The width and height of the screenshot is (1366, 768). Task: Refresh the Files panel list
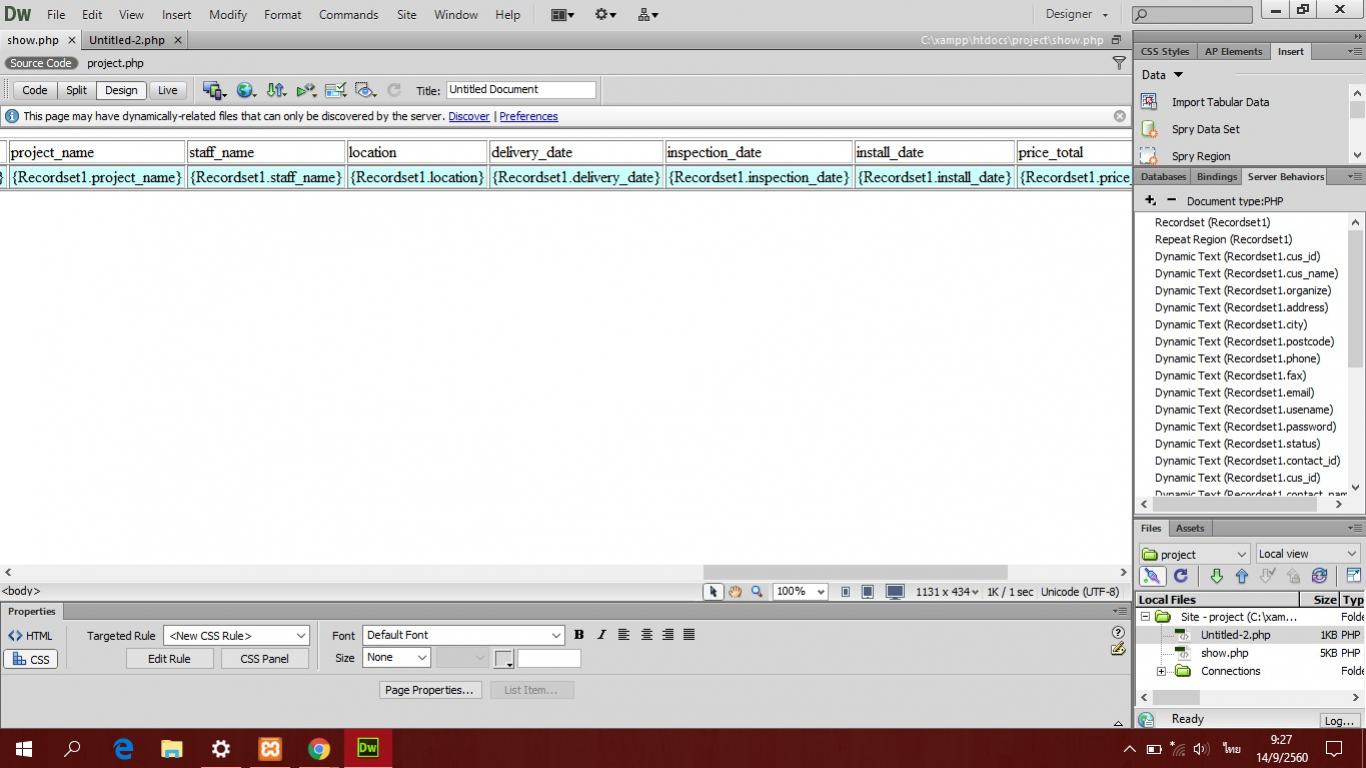tap(1180, 576)
